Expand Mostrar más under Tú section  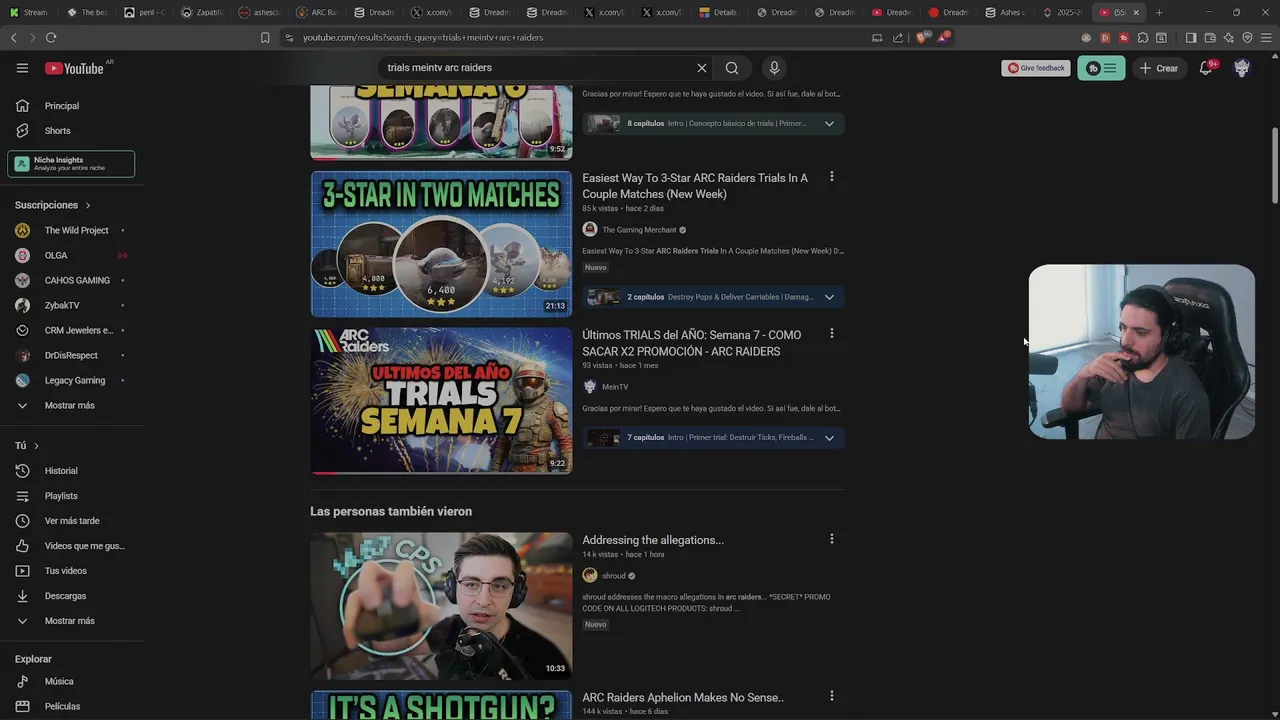(x=69, y=621)
